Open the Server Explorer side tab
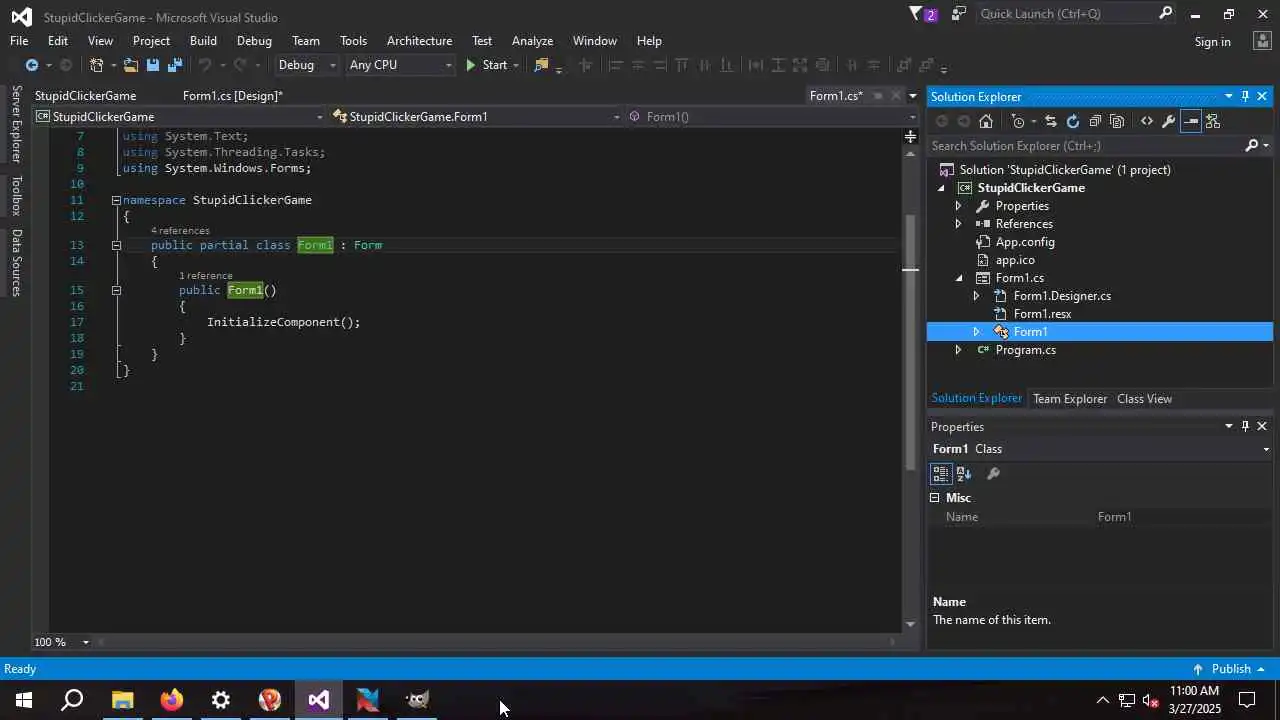Image resolution: width=1280 pixels, height=720 pixels. pos(16,124)
